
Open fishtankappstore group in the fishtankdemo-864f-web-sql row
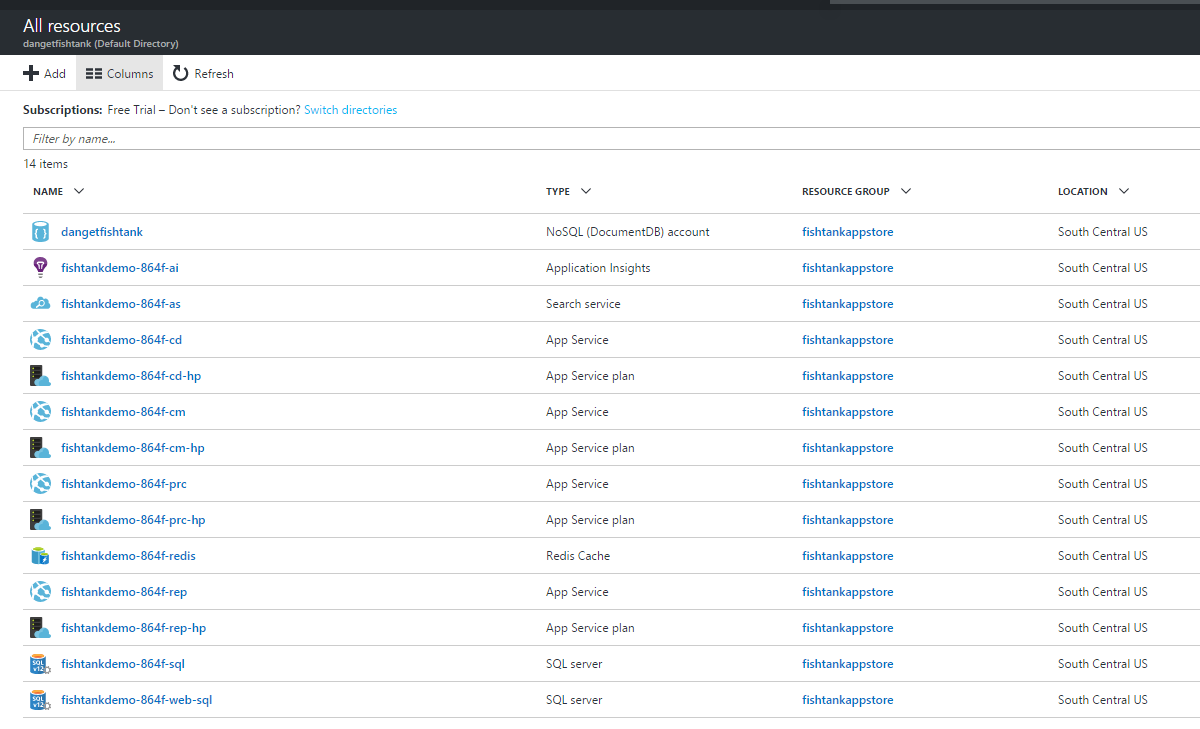pyautogui.click(x=848, y=700)
